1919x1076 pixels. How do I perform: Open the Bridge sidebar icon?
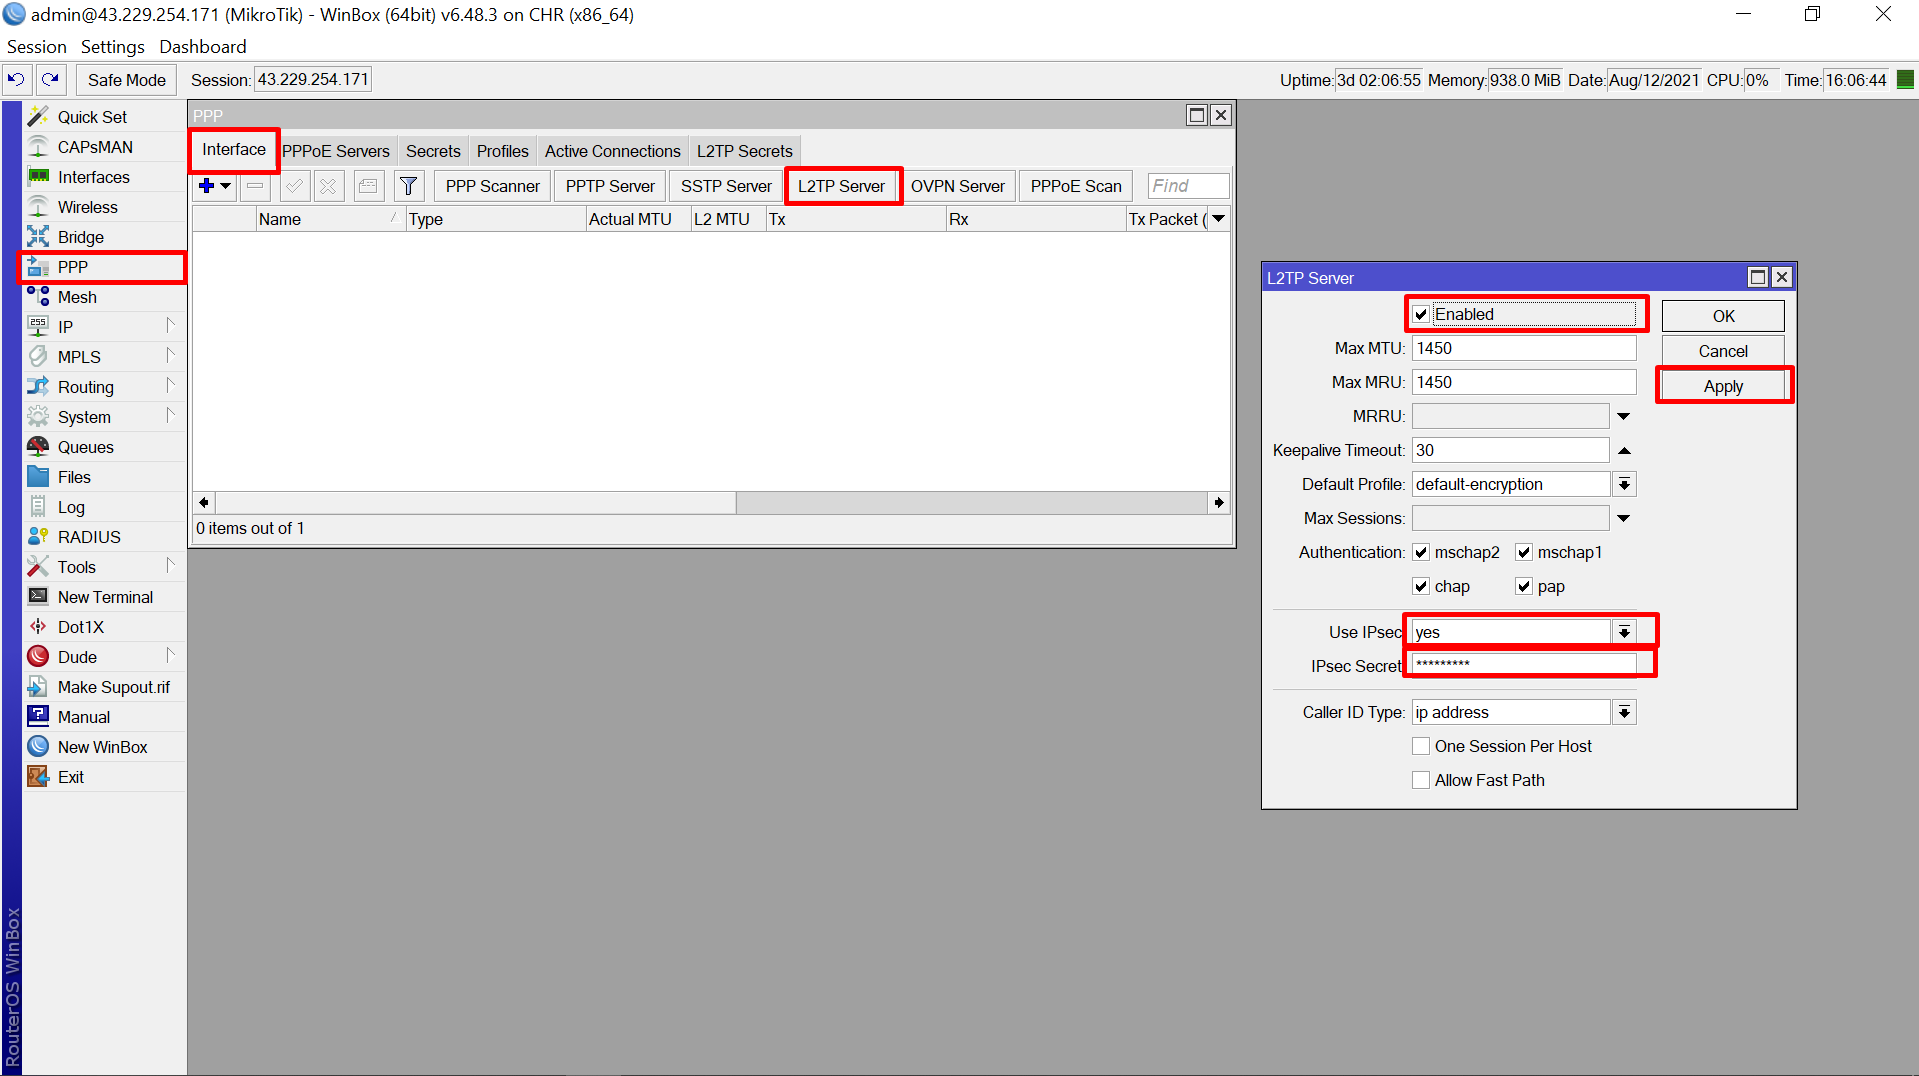(38, 237)
